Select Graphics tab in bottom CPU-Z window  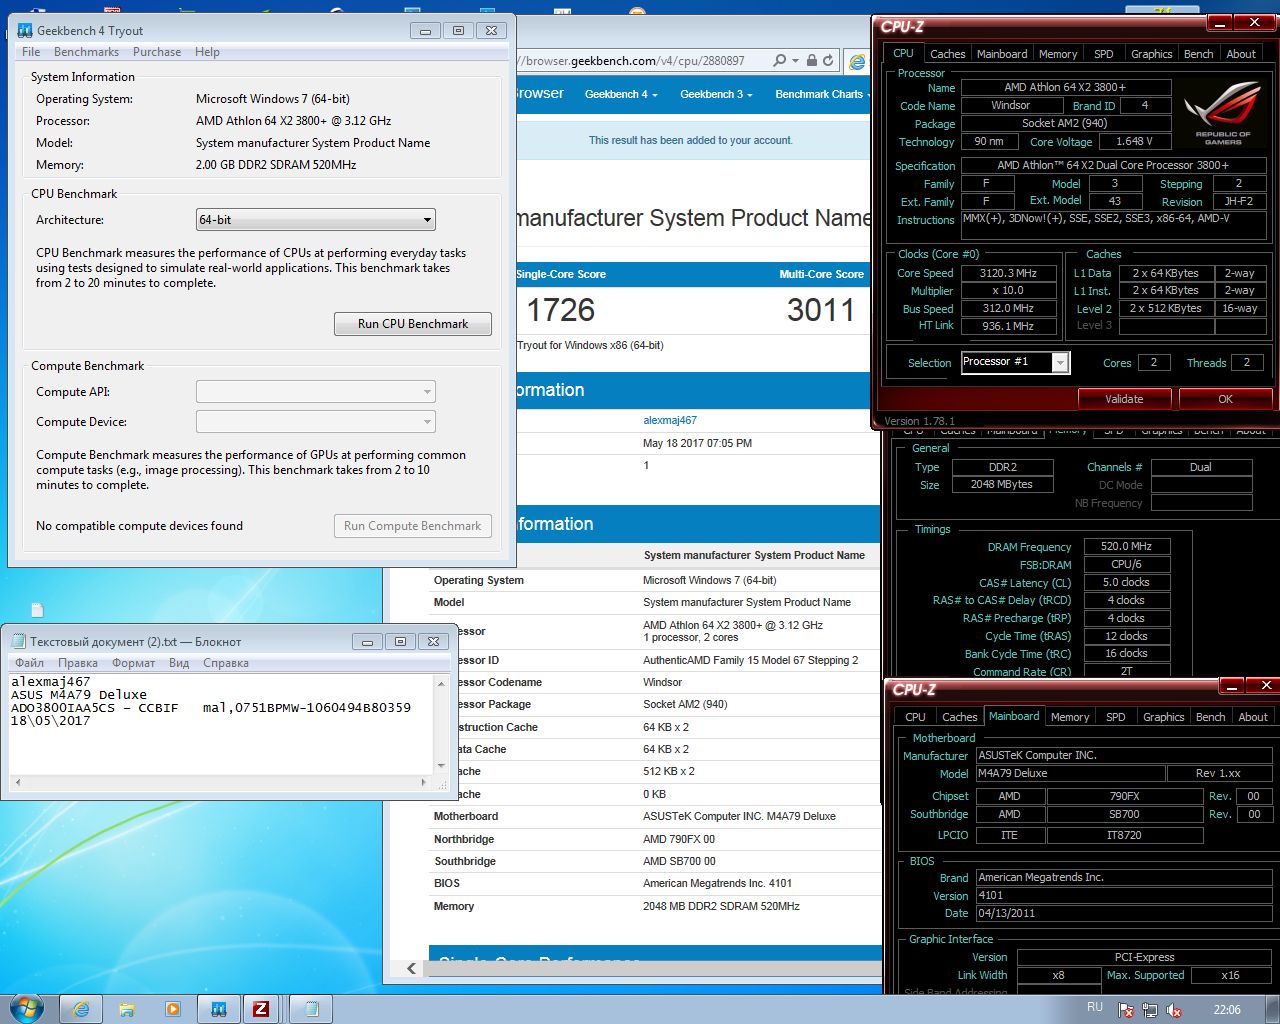(x=1163, y=717)
